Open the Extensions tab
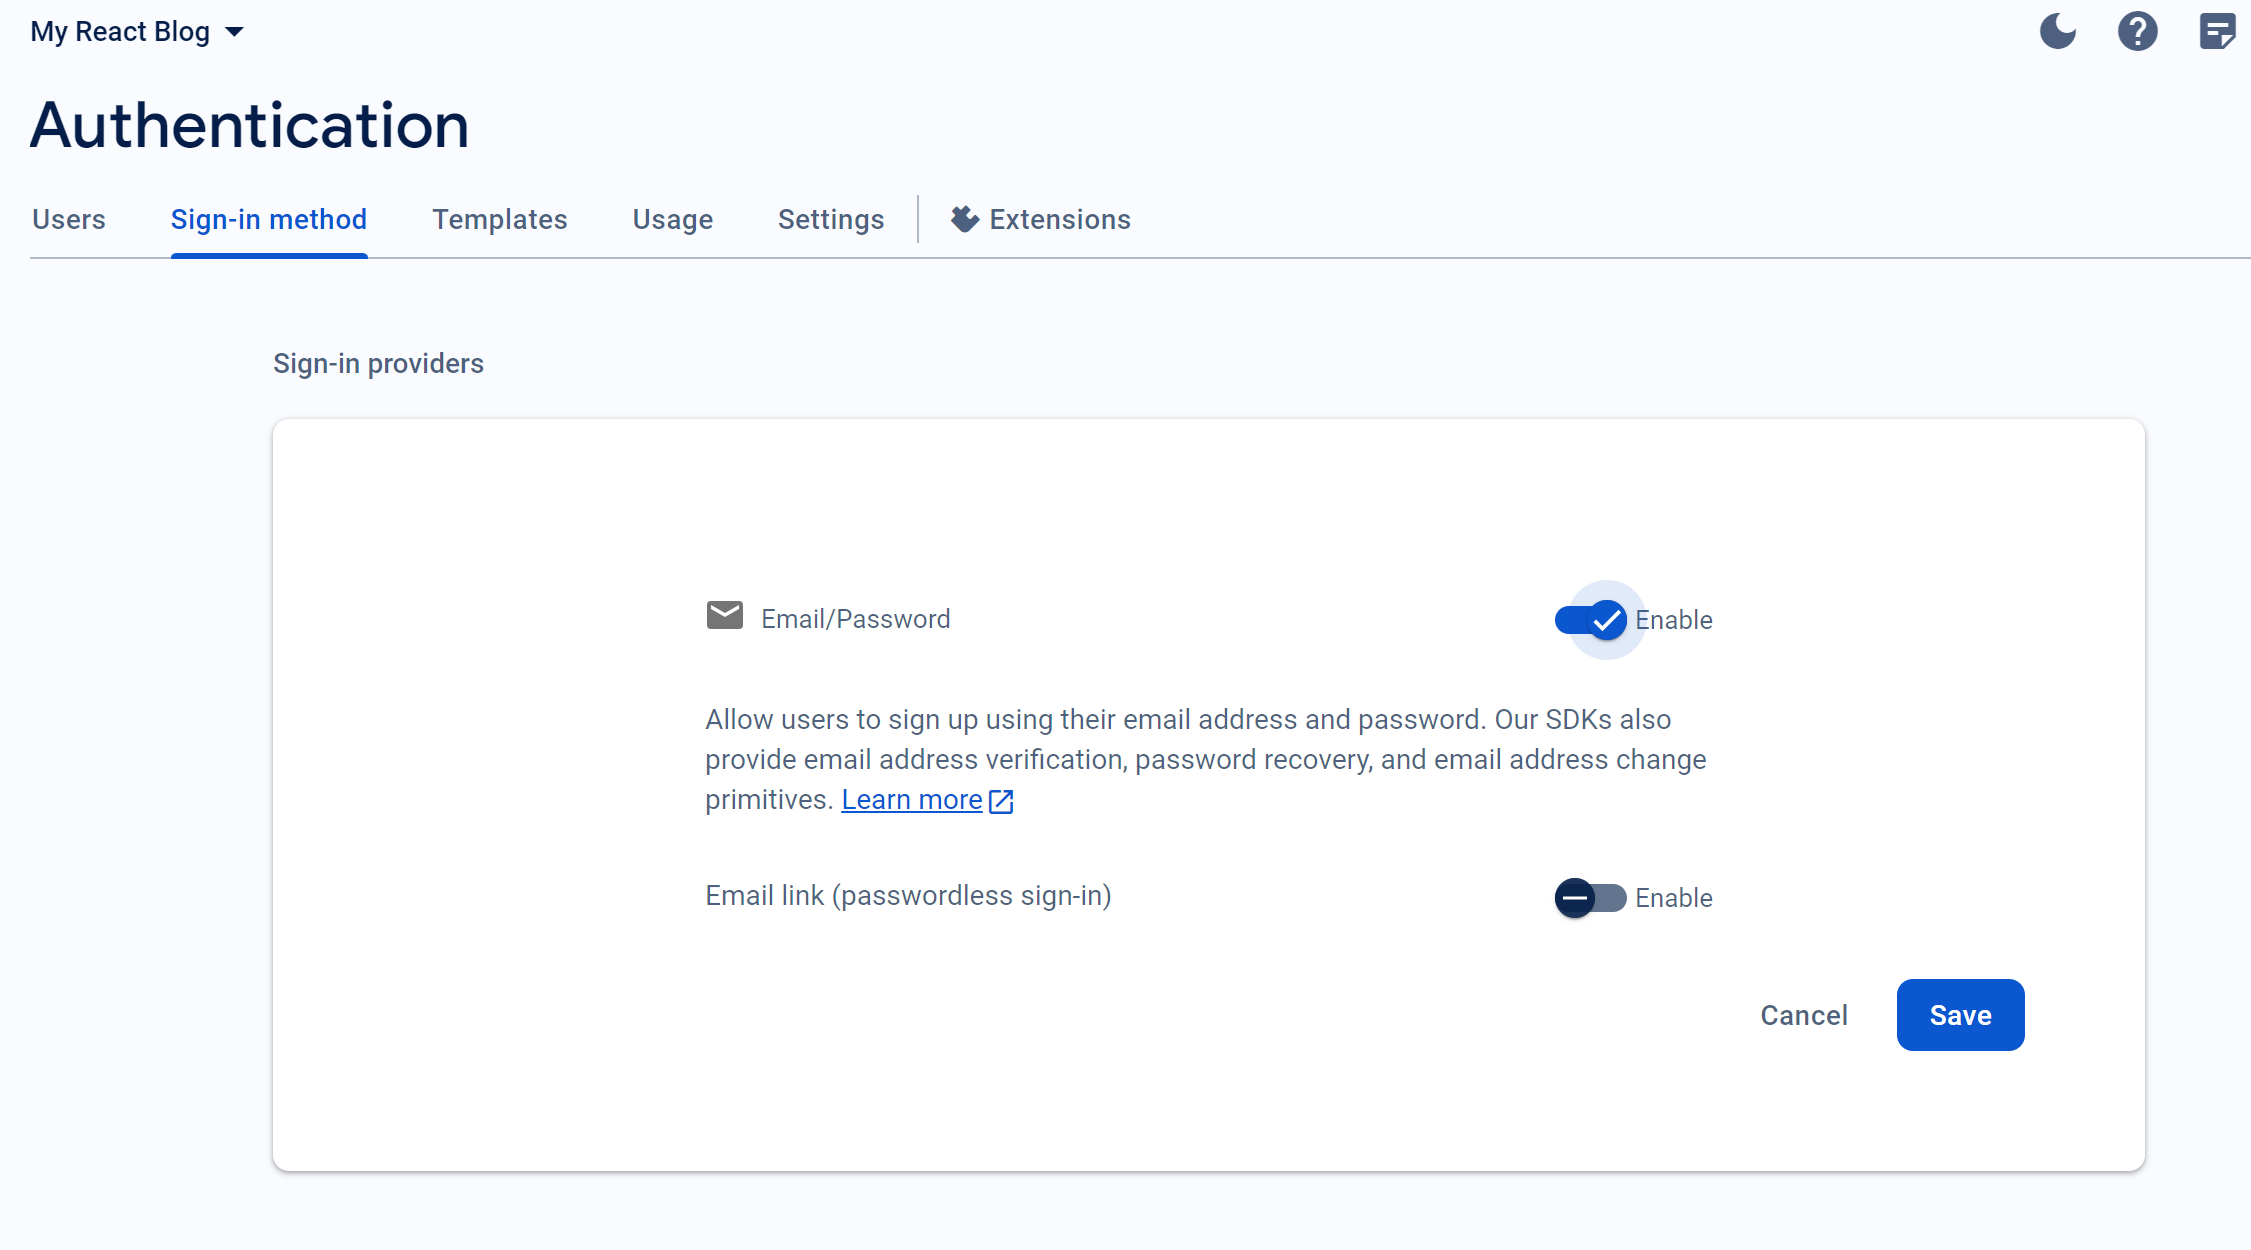2251x1250 pixels. (x=1059, y=219)
